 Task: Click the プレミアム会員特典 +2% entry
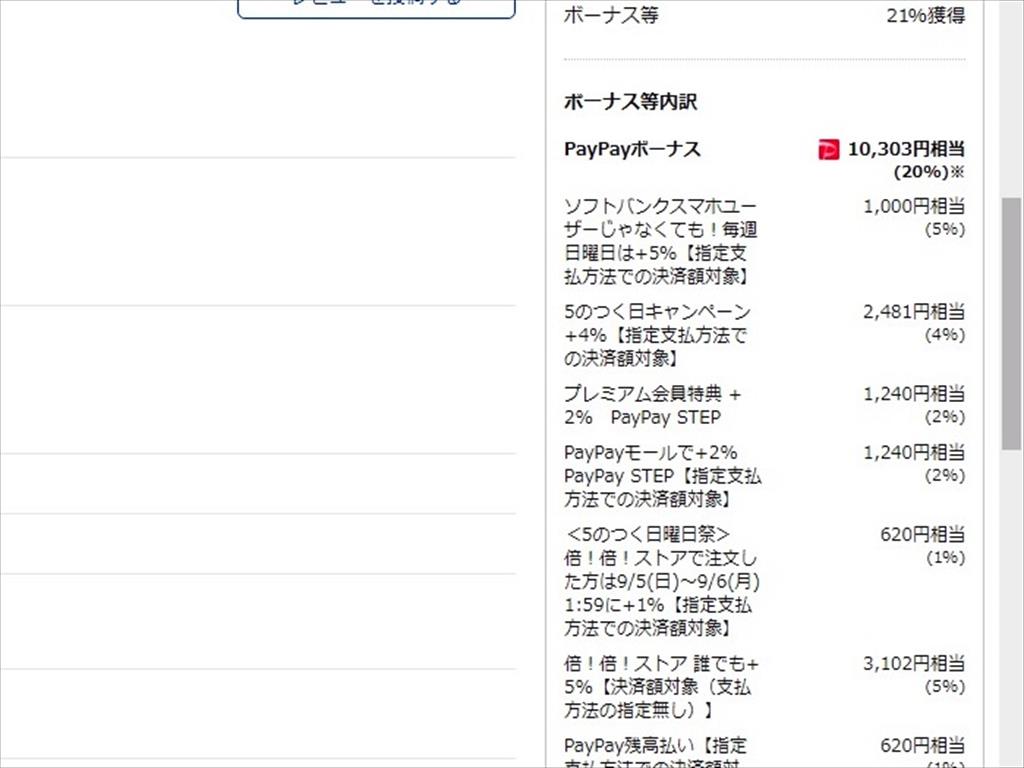tap(652, 406)
